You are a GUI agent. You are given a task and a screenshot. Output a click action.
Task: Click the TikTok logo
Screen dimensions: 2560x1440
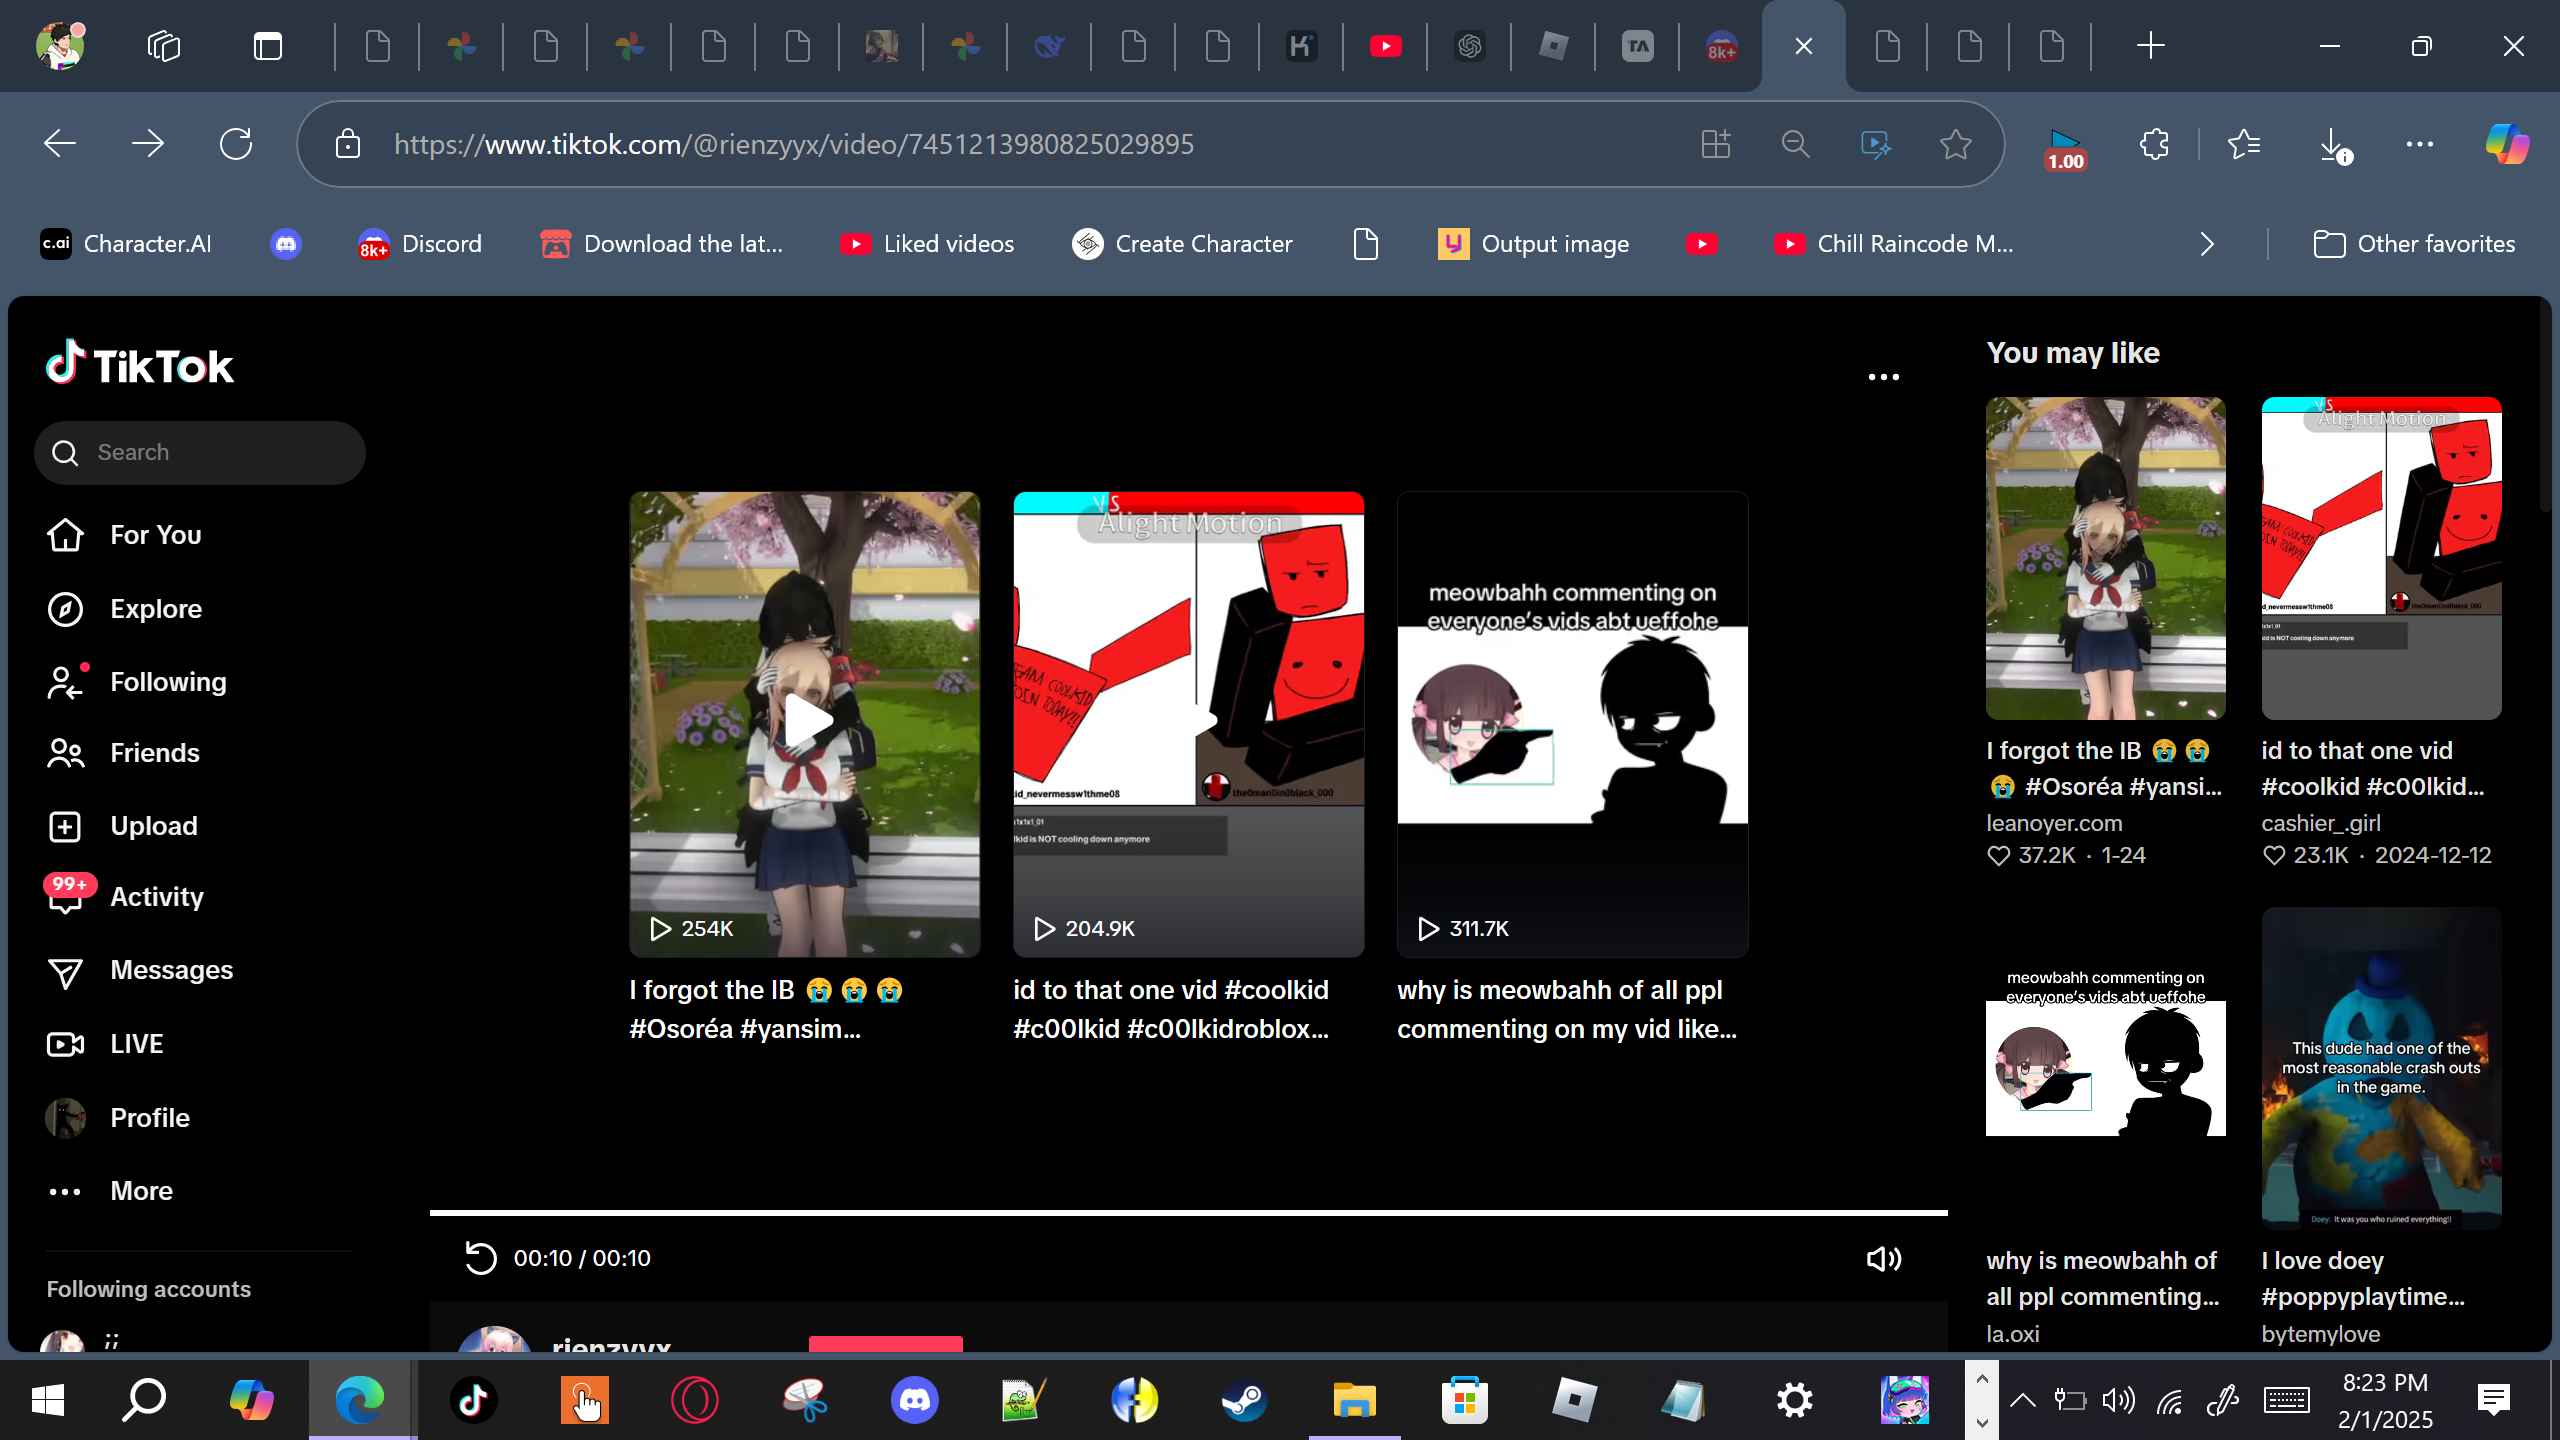coord(140,364)
